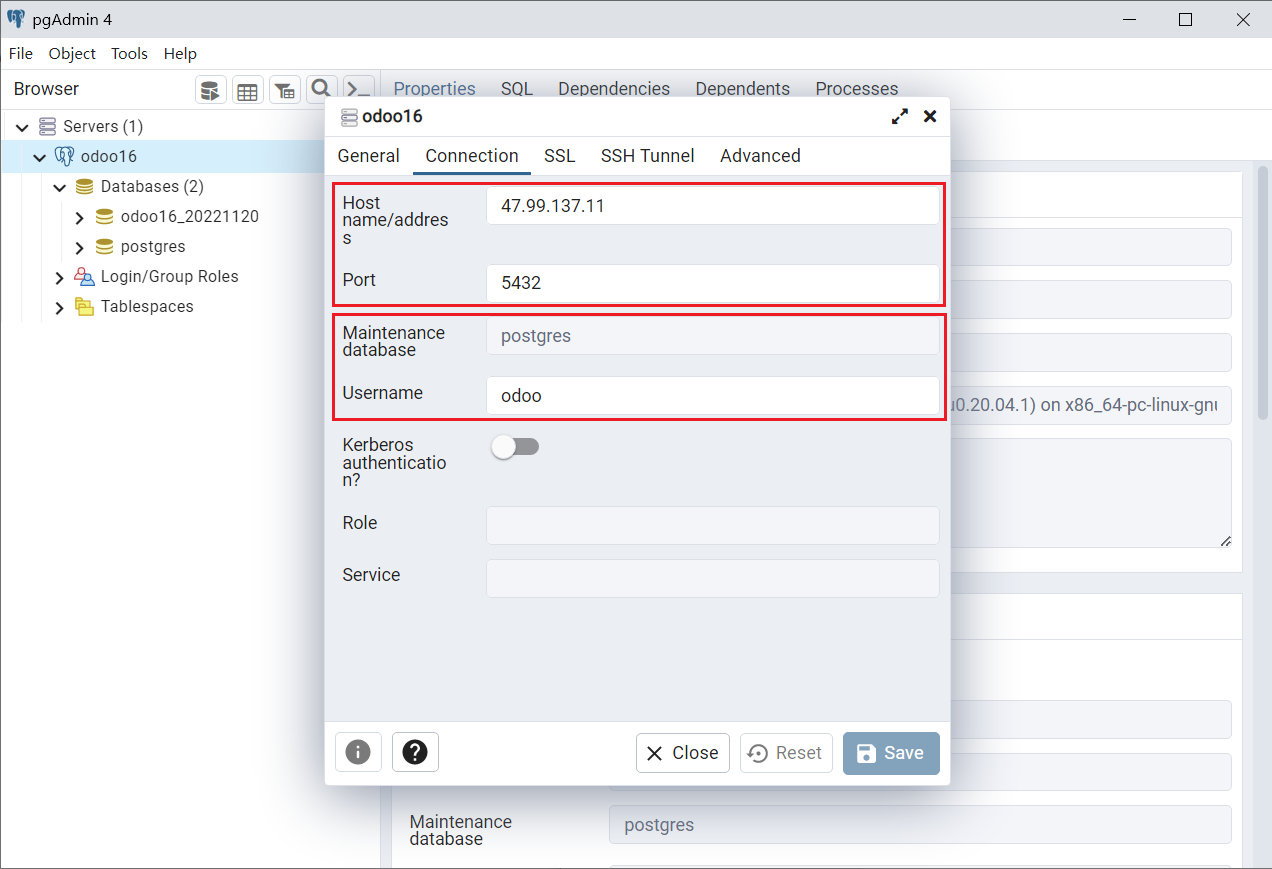Click the View Data table icon
Screen dimensions: 1272x869
(248, 91)
